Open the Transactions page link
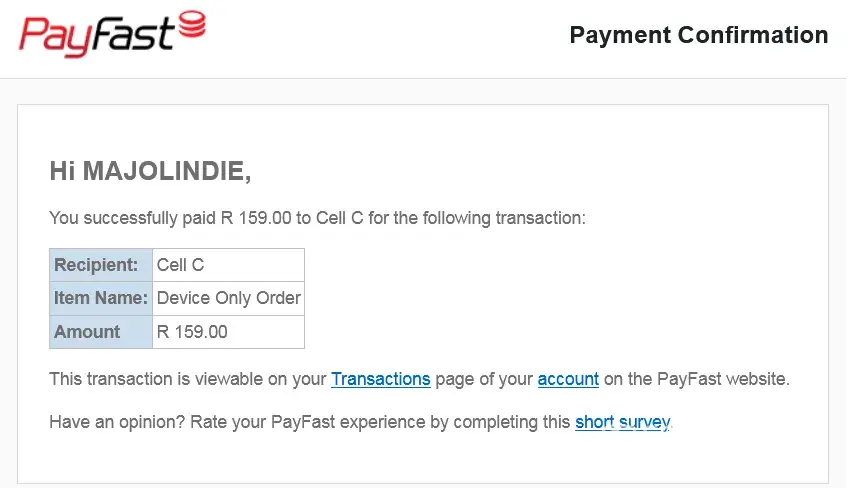 pyautogui.click(x=380, y=379)
